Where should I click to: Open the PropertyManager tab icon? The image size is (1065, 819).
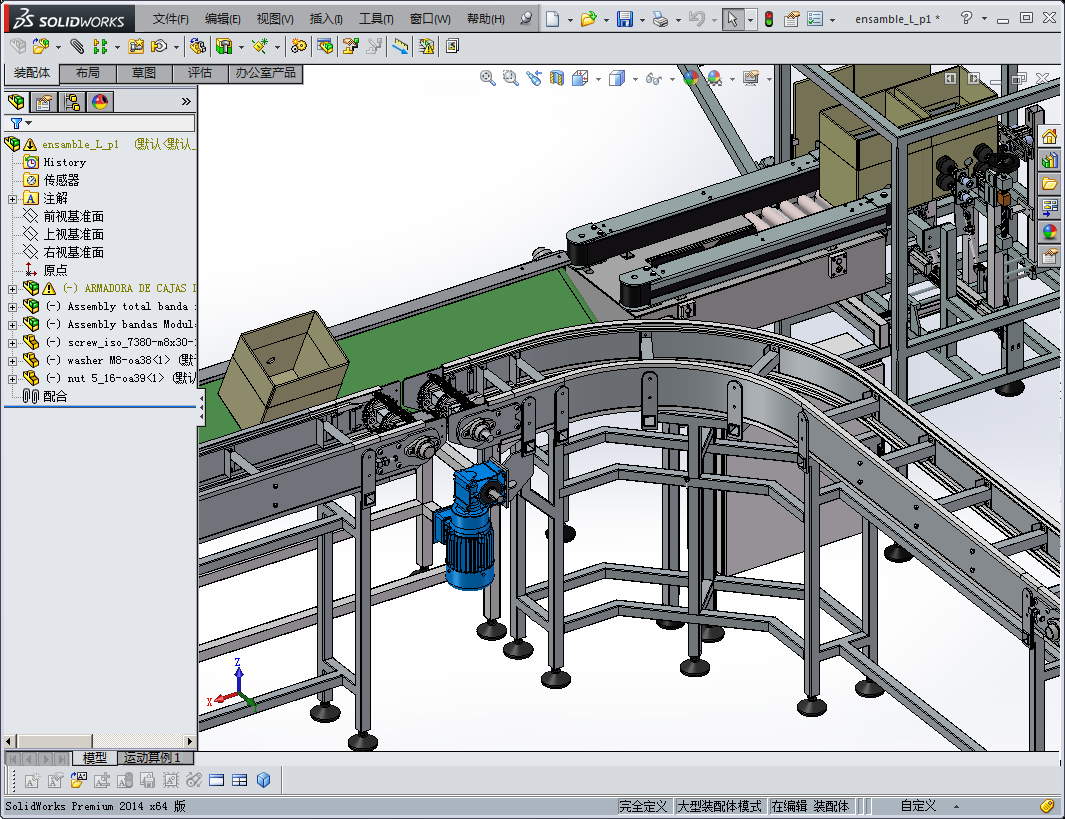(44, 101)
